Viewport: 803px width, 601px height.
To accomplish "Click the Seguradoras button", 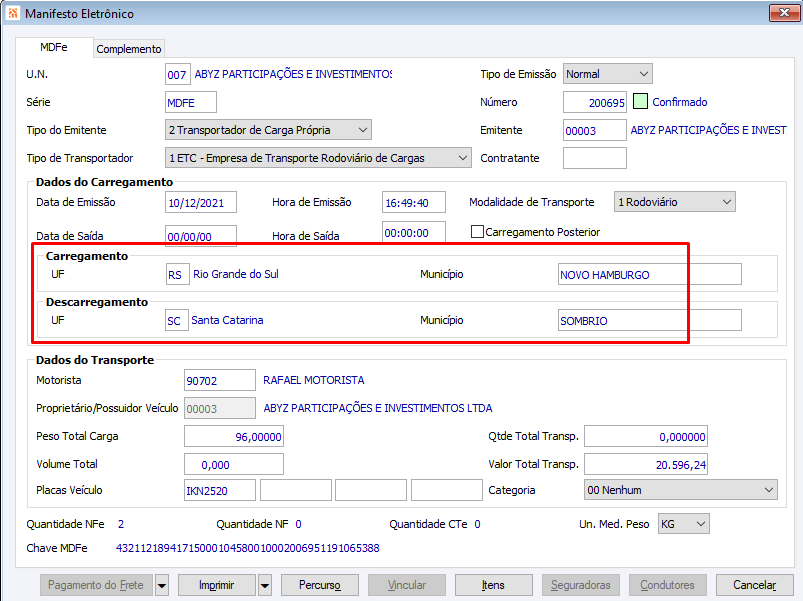I will 580,585.
